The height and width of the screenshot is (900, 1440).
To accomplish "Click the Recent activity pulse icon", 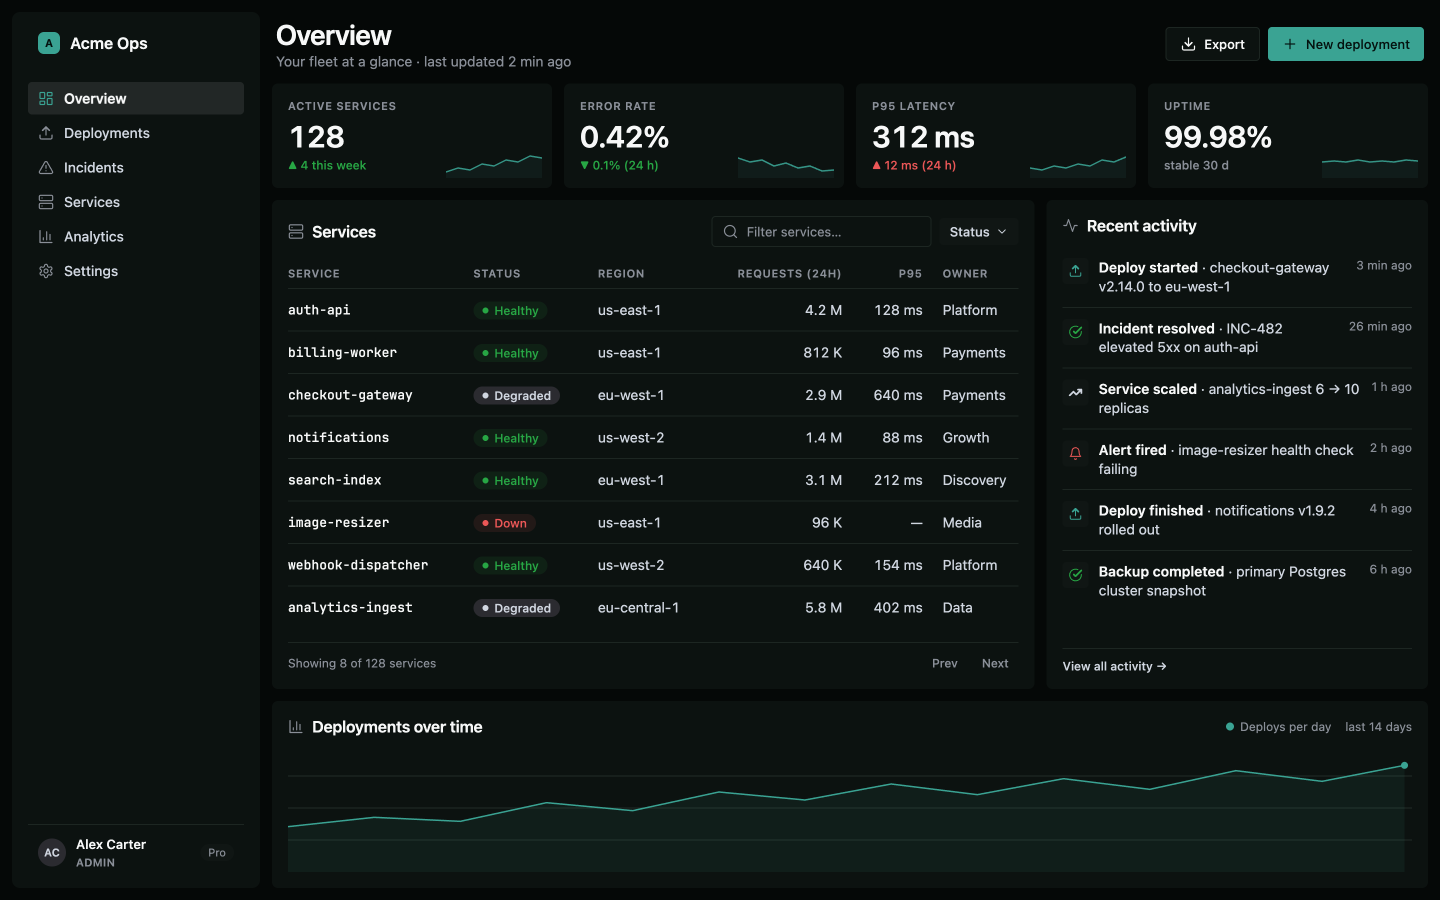I will click(x=1071, y=226).
